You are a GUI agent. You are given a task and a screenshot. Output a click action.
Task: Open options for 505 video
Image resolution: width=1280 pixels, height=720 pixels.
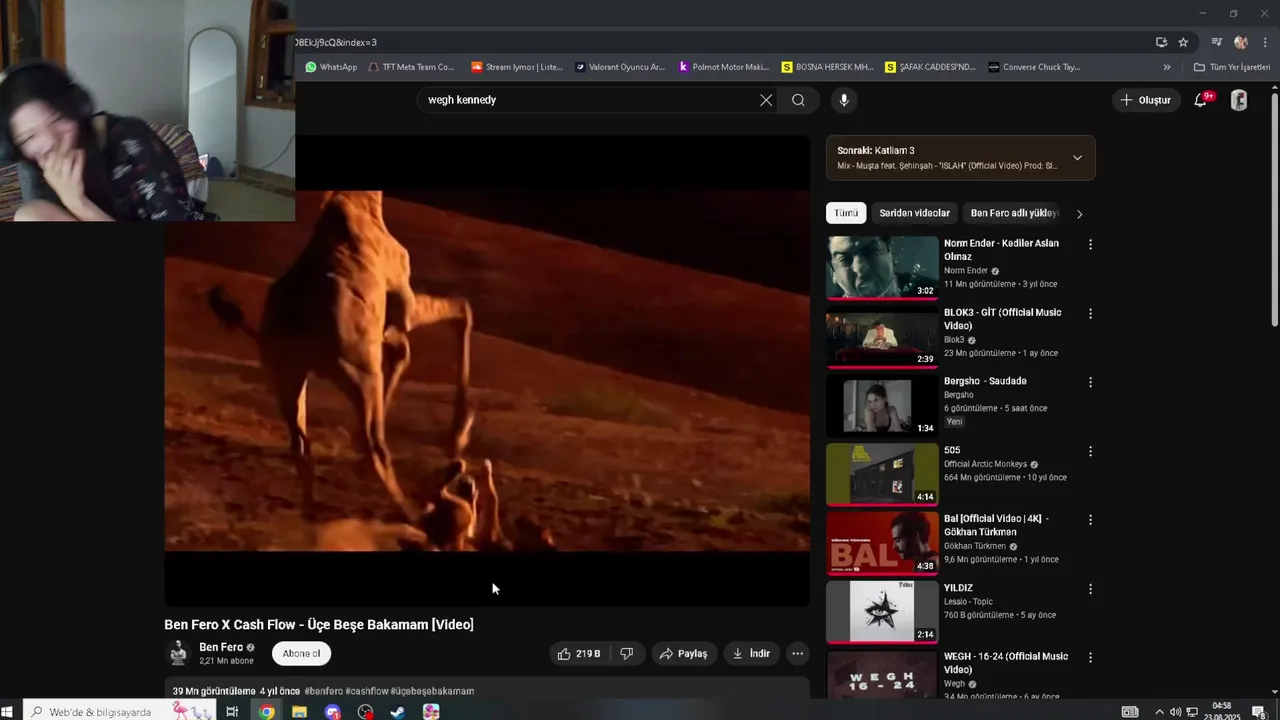1090,451
